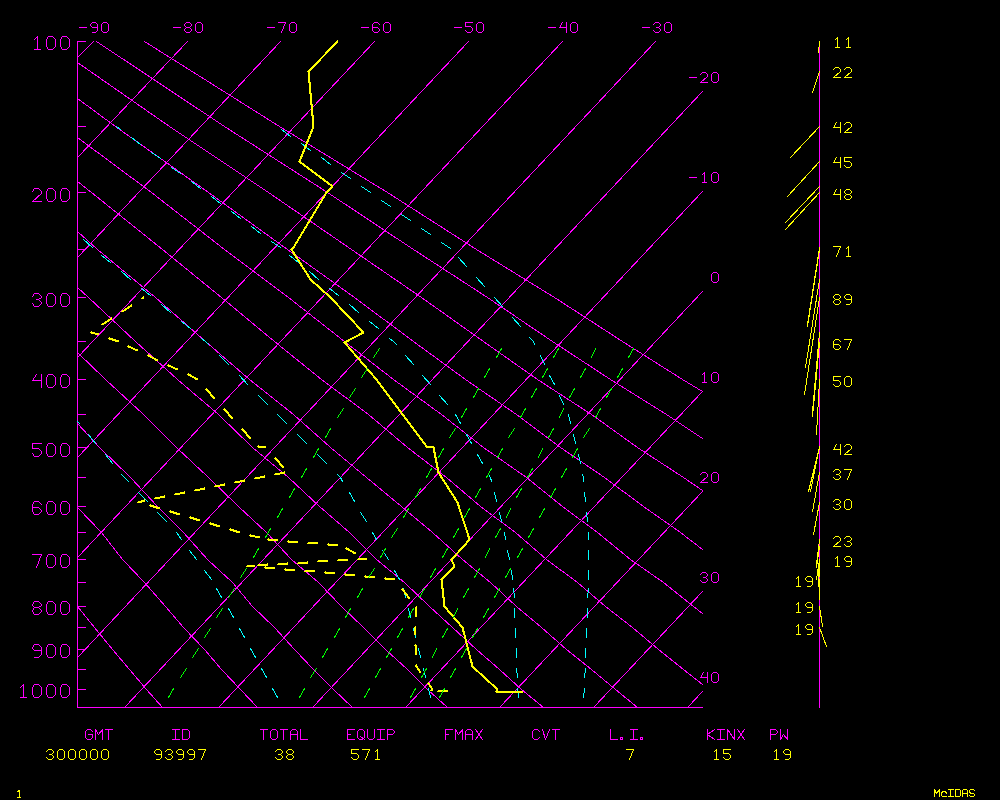Select the wind speed value 71
This screenshot has height=800, width=1000.
tap(842, 252)
